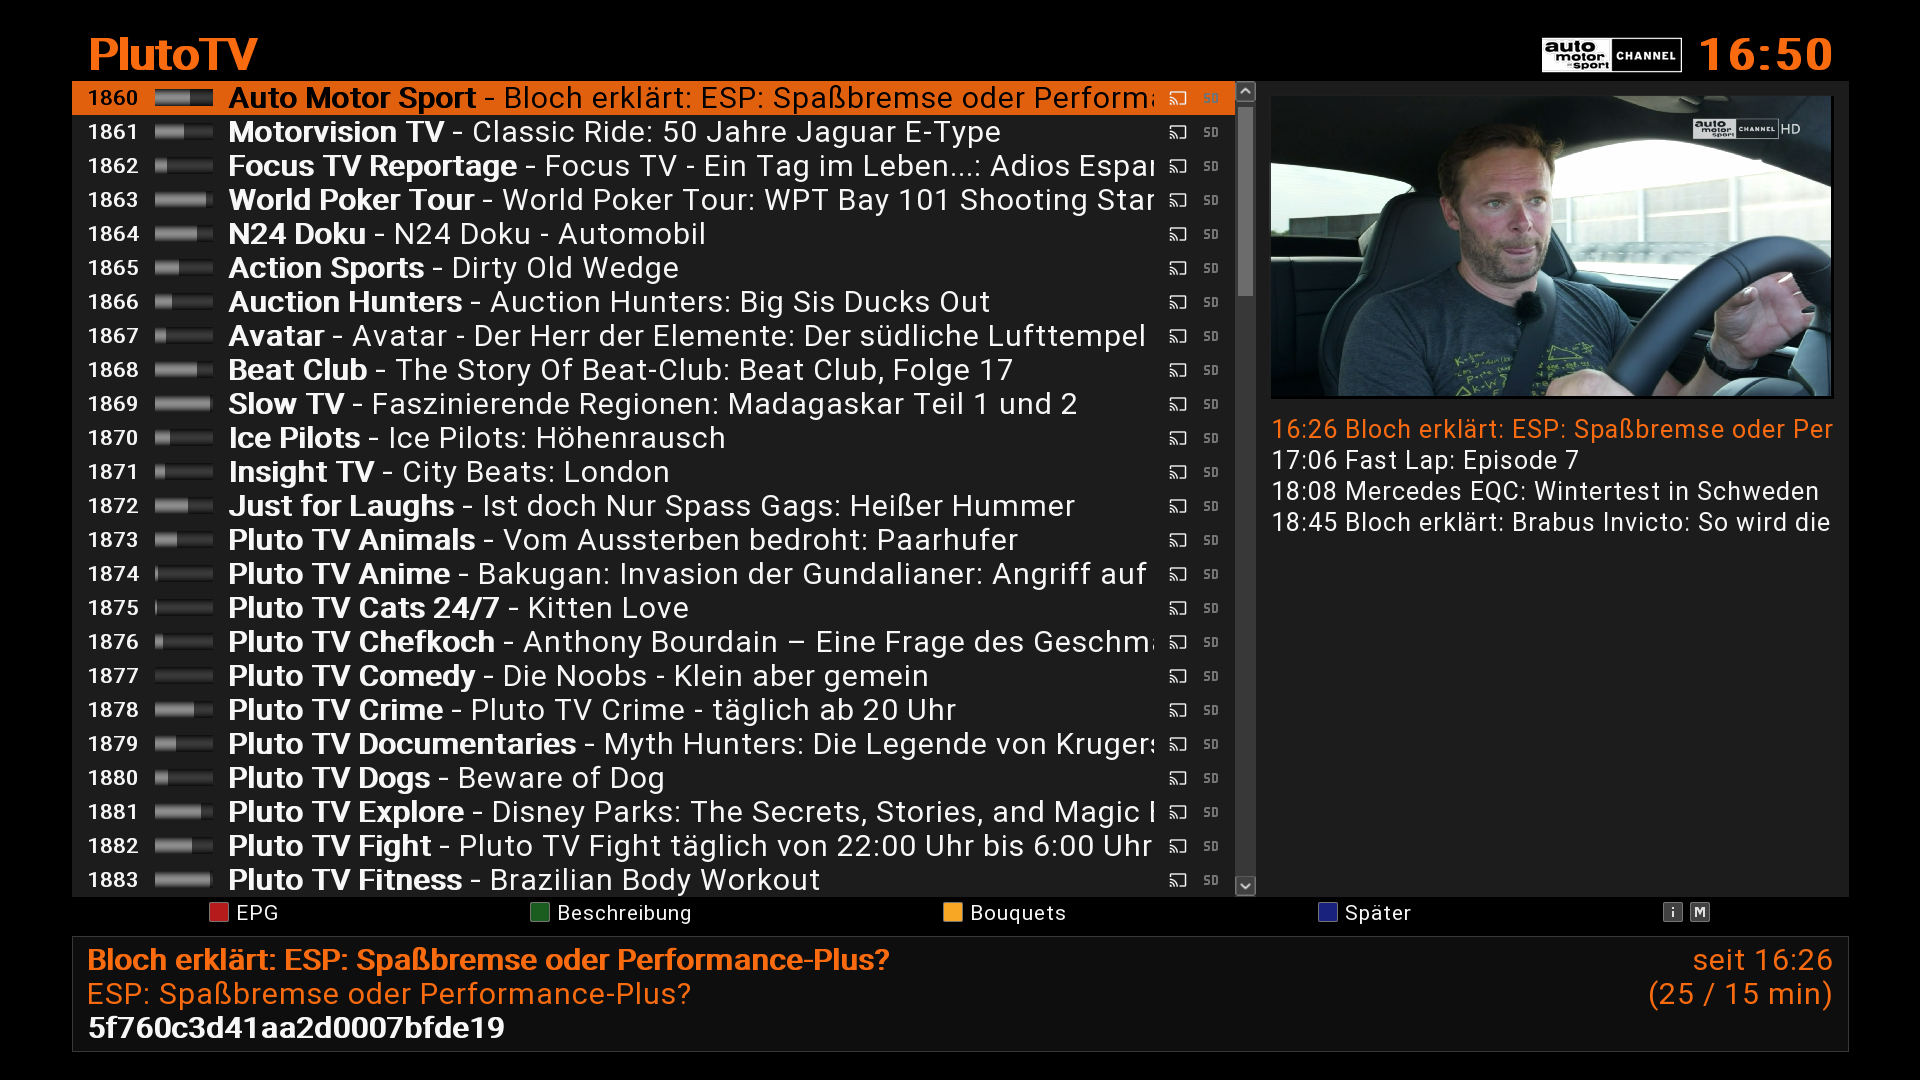Select the Beat Club channel entry
Screen dimensions: 1920x1080
tap(653, 370)
